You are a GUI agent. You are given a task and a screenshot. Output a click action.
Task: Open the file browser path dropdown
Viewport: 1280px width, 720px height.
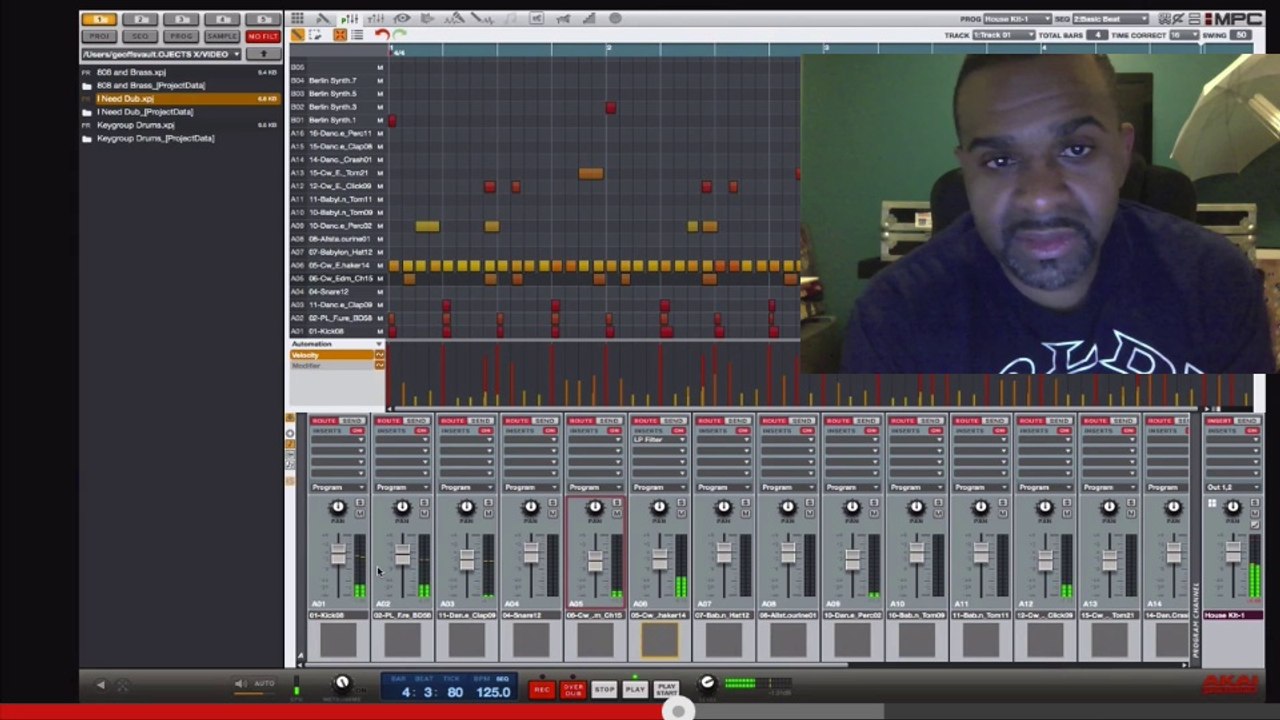[x=162, y=54]
